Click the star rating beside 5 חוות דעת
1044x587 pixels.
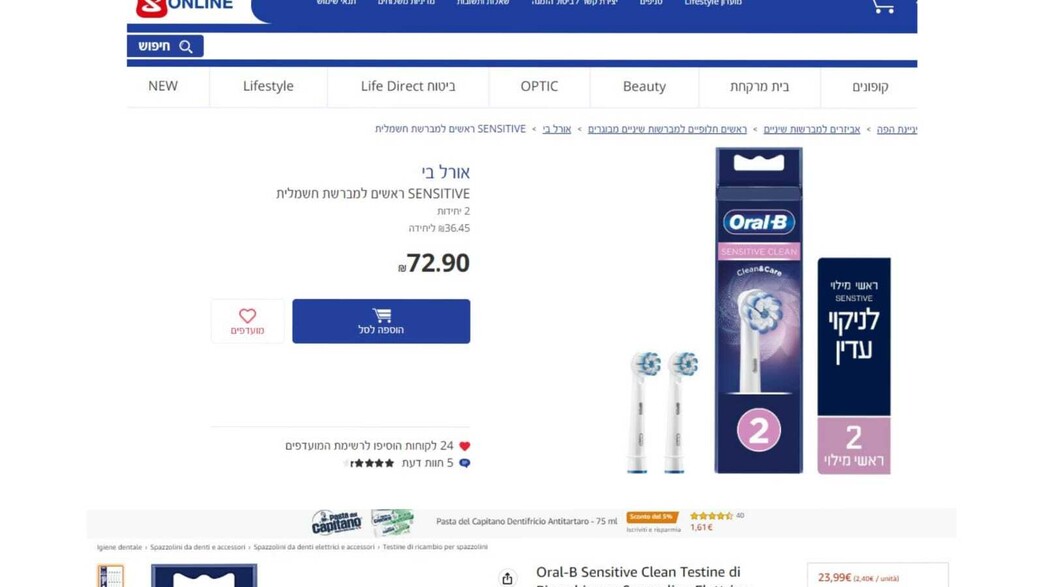tap(370, 463)
